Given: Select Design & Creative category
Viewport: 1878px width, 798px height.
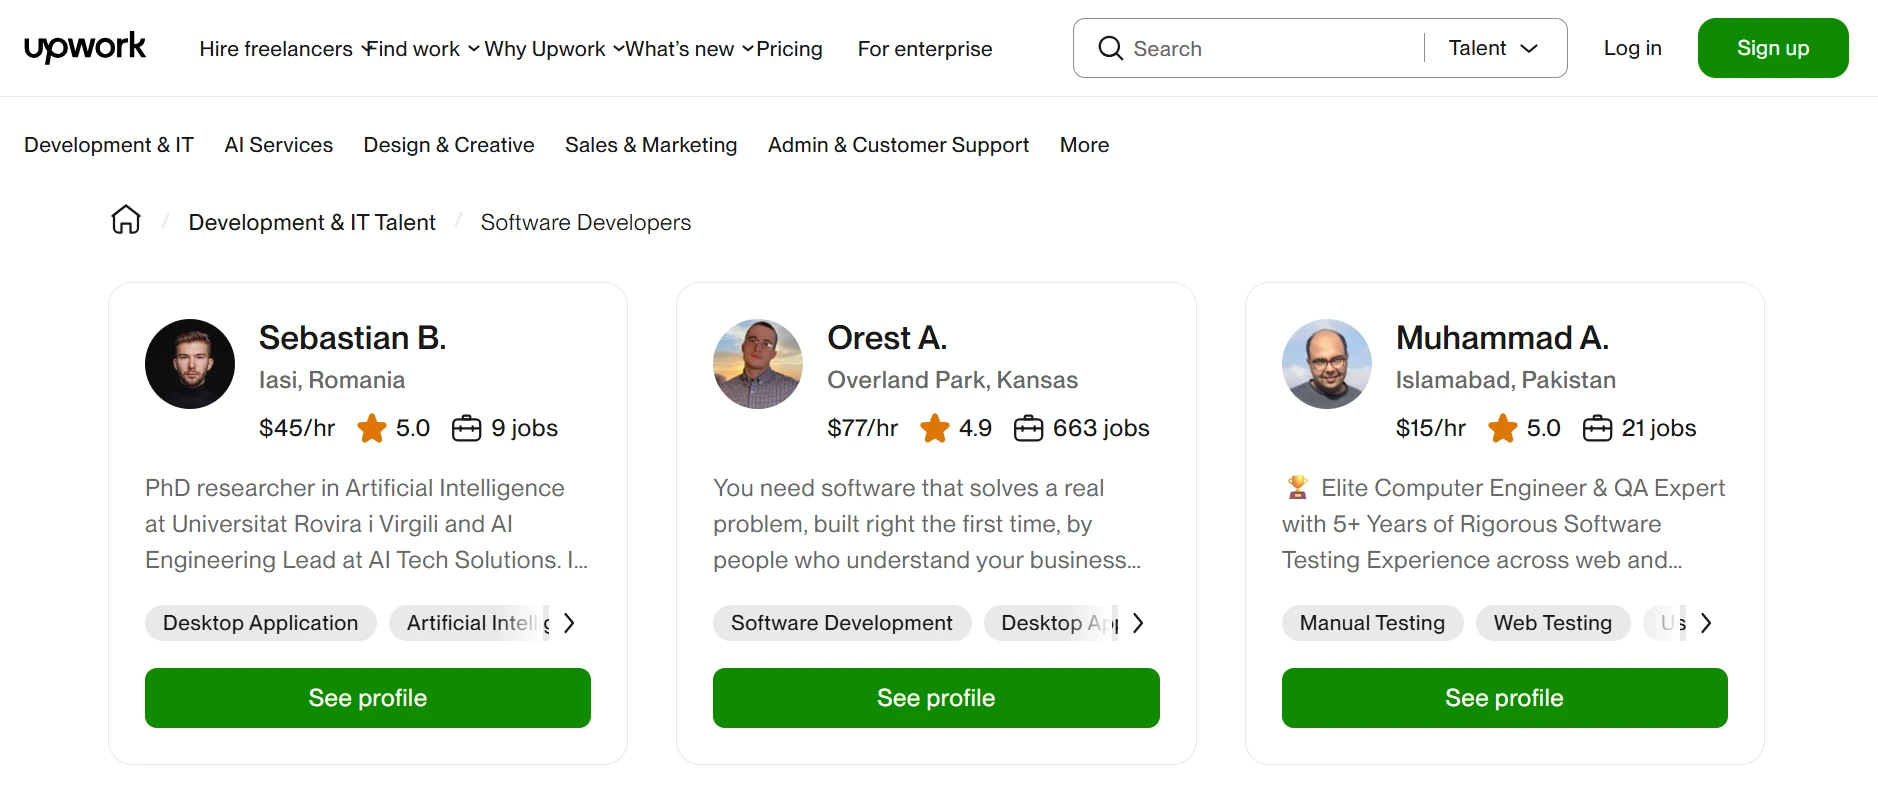Looking at the screenshot, I should click(x=449, y=145).
